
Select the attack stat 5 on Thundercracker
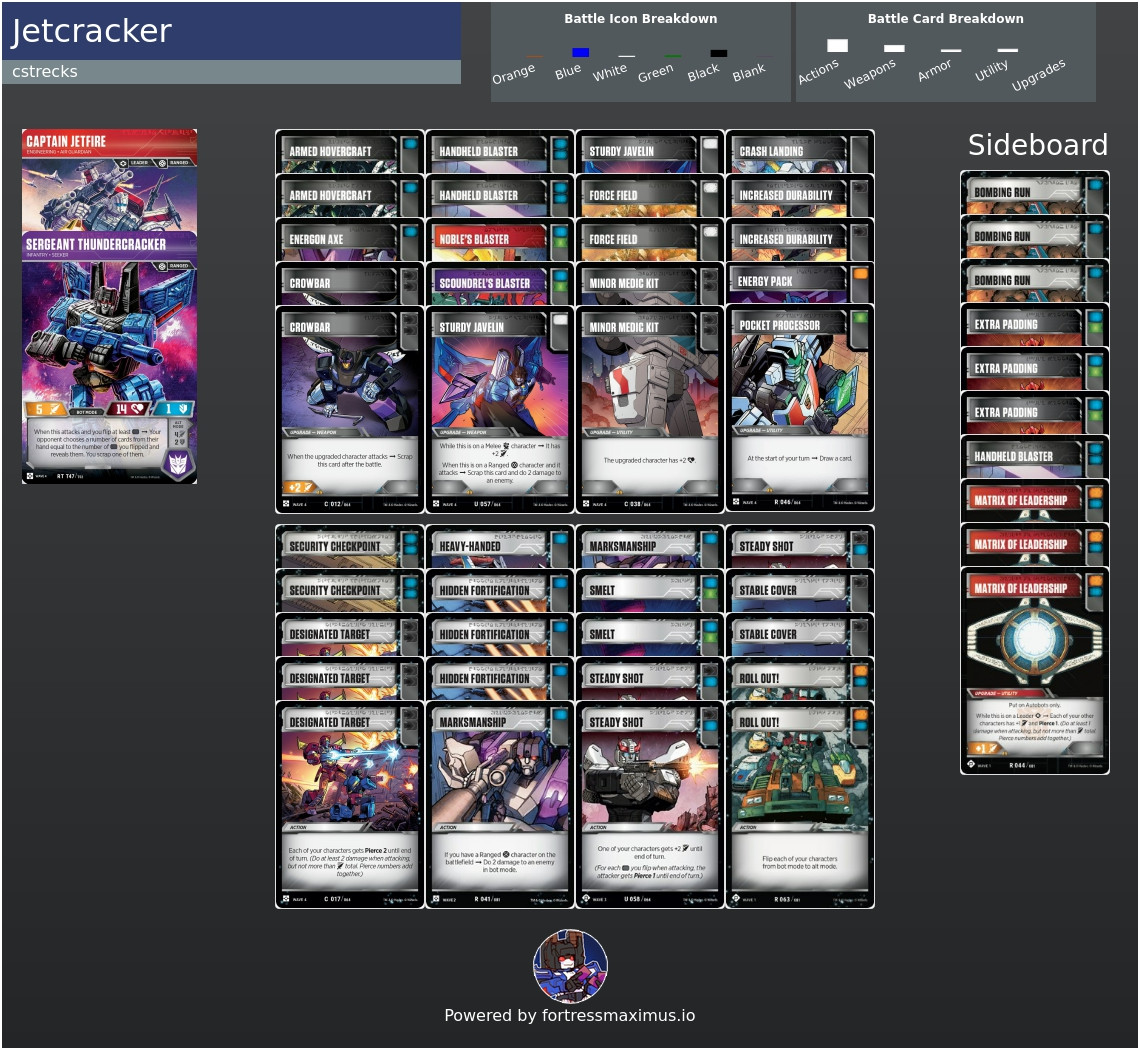(x=47, y=409)
